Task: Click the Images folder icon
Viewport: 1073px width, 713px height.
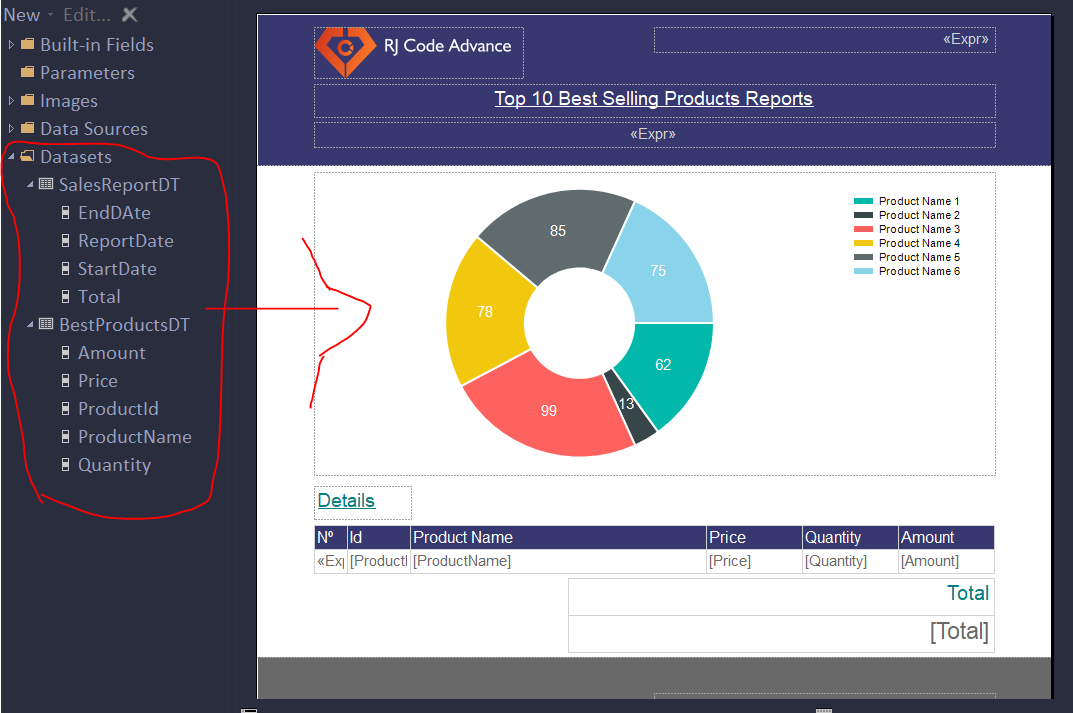Action: (28, 100)
